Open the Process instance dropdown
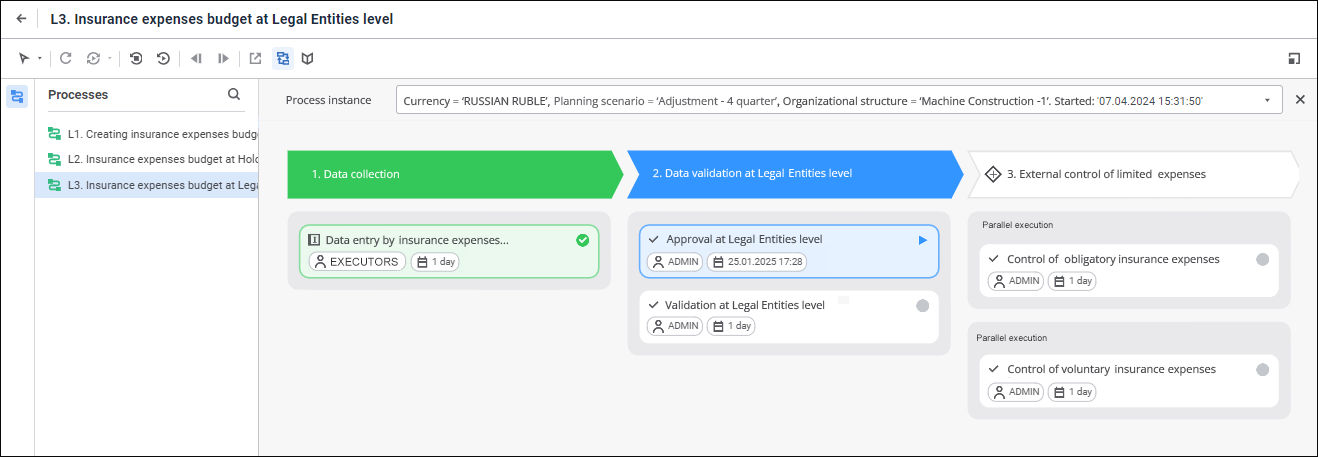Image resolution: width=1318 pixels, height=457 pixels. (x=1267, y=101)
